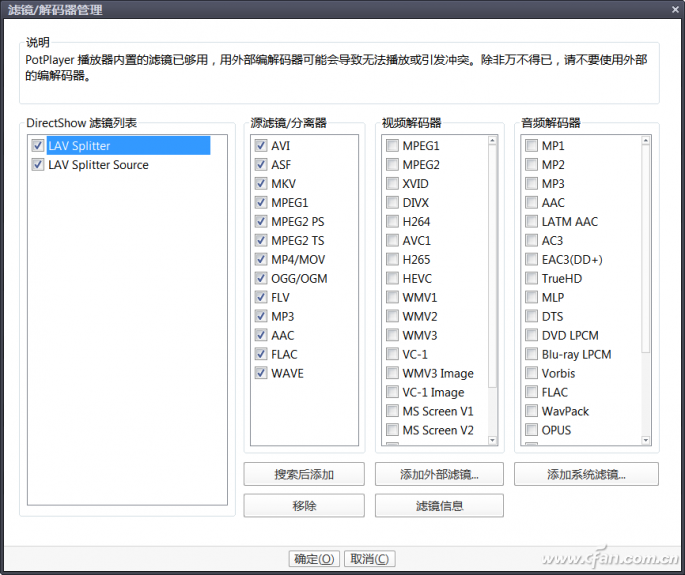
Task: Check the MP2 audio decoder
Action: (x=531, y=165)
